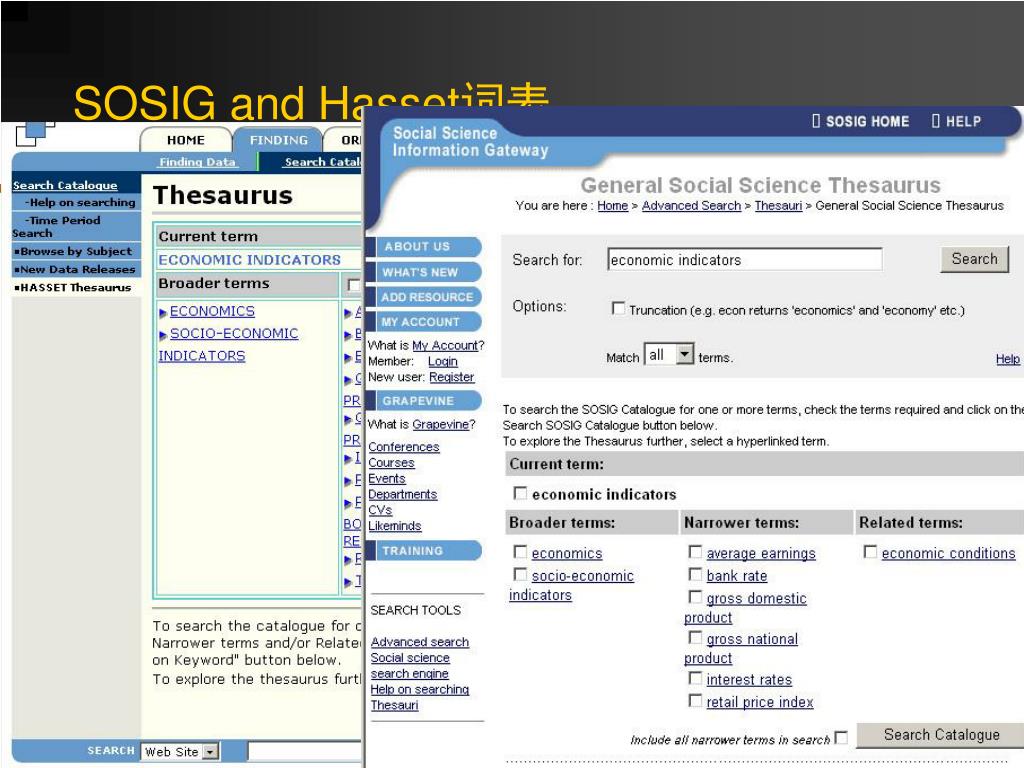This screenshot has height=768, width=1024.
Task: Open the TRAINING menu item
Action: tap(423, 551)
